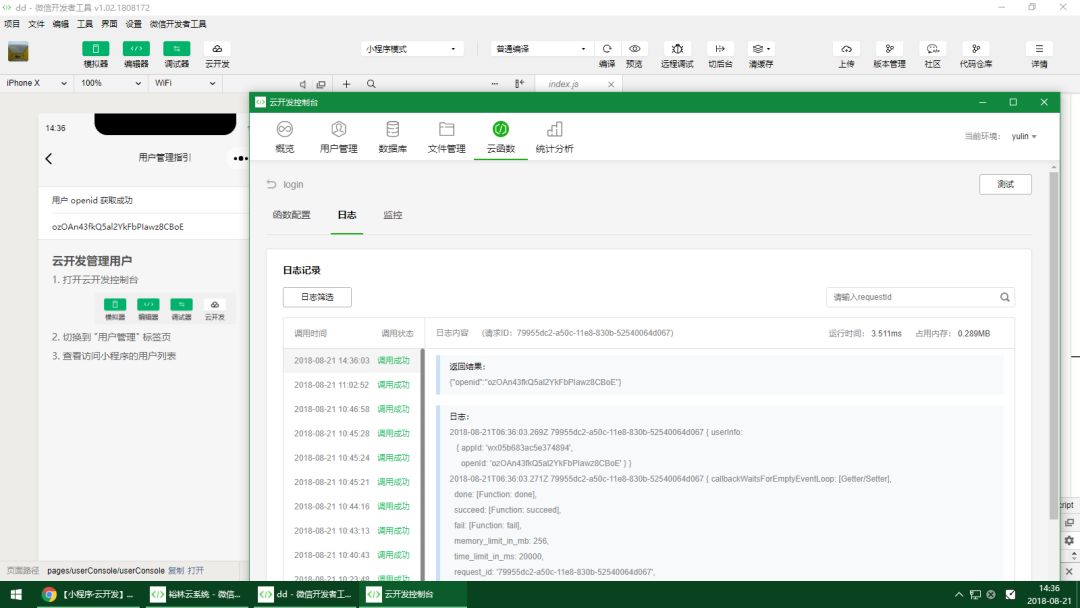
Task: Open the WiFi network dropdown
Action: (185, 83)
